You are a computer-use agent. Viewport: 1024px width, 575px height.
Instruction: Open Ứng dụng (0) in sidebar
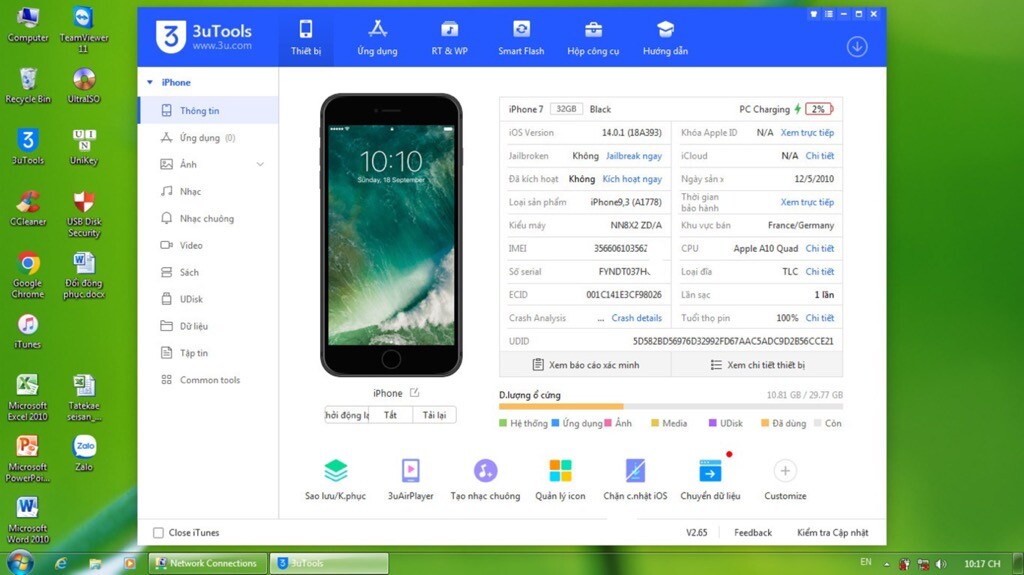point(208,137)
